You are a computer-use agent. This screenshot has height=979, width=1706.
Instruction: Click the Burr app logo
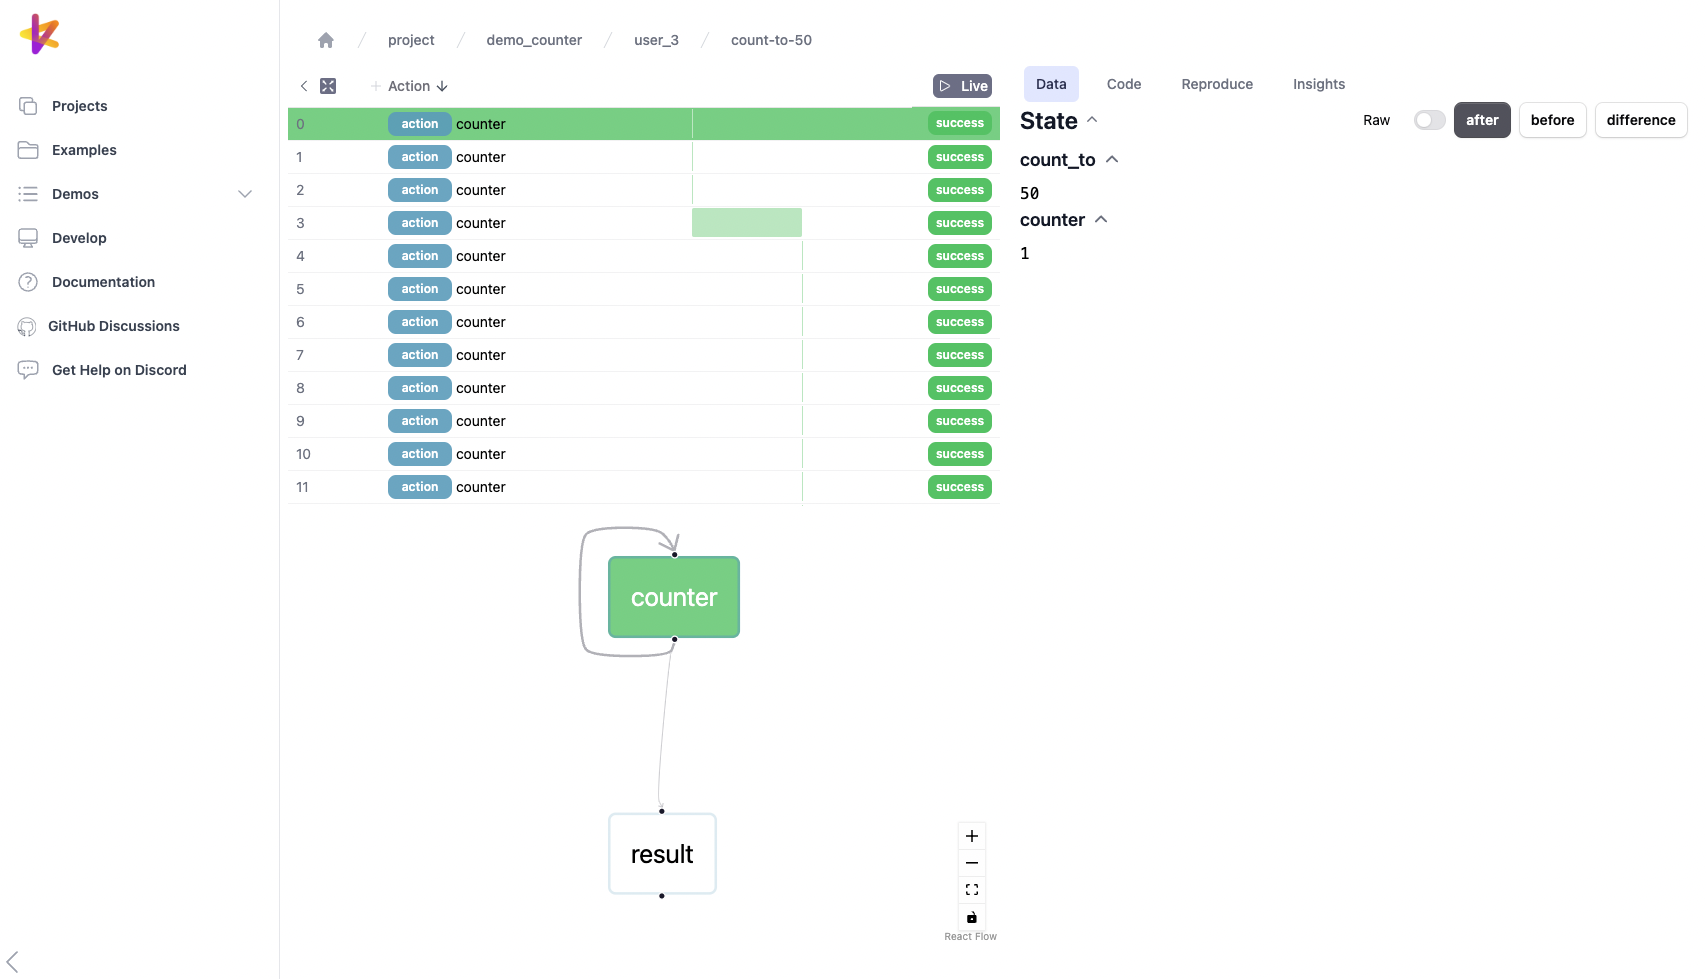[40, 34]
